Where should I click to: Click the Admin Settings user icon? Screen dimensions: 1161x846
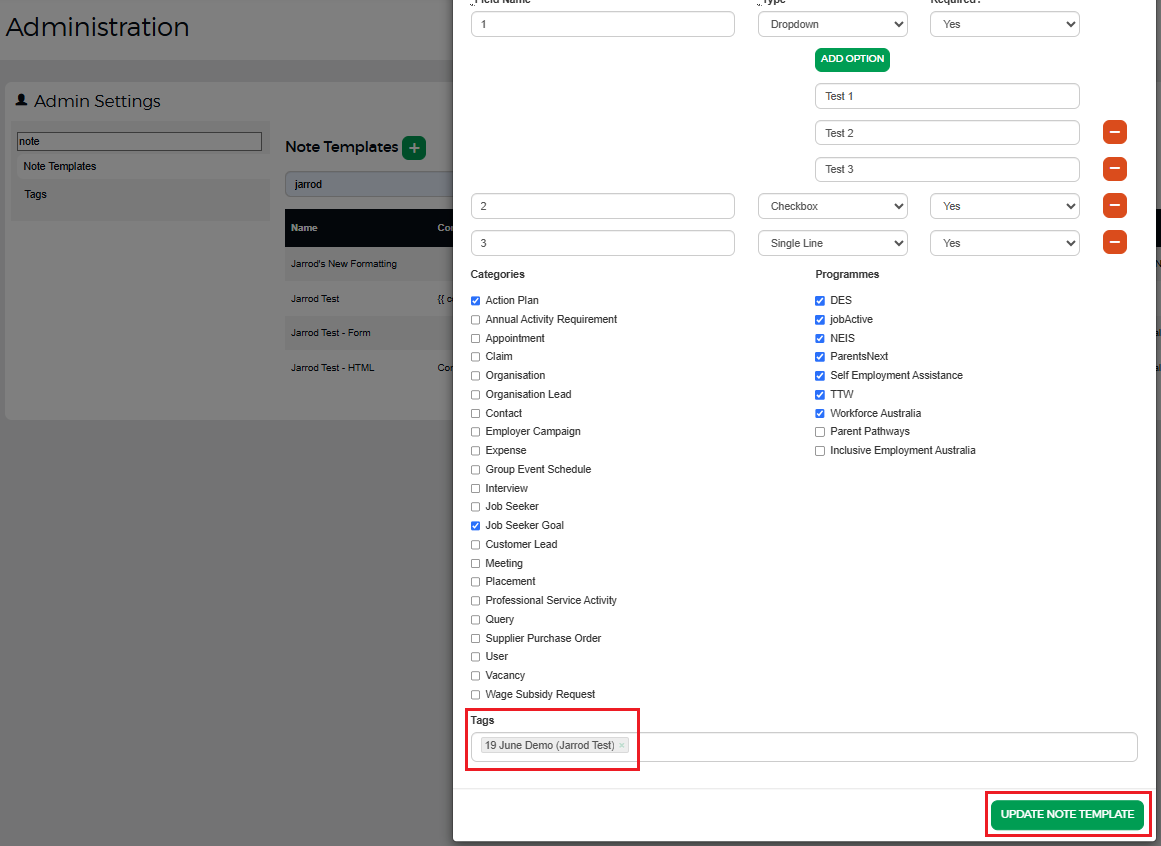(x=21, y=100)
